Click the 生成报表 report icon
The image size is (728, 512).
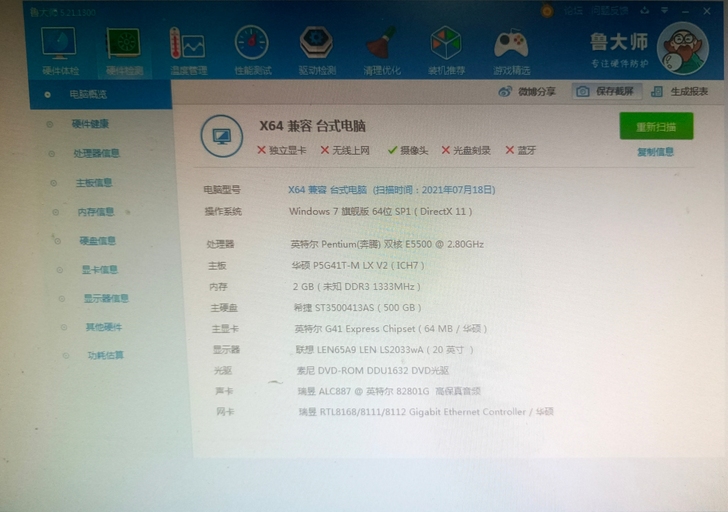pos(656,91)
